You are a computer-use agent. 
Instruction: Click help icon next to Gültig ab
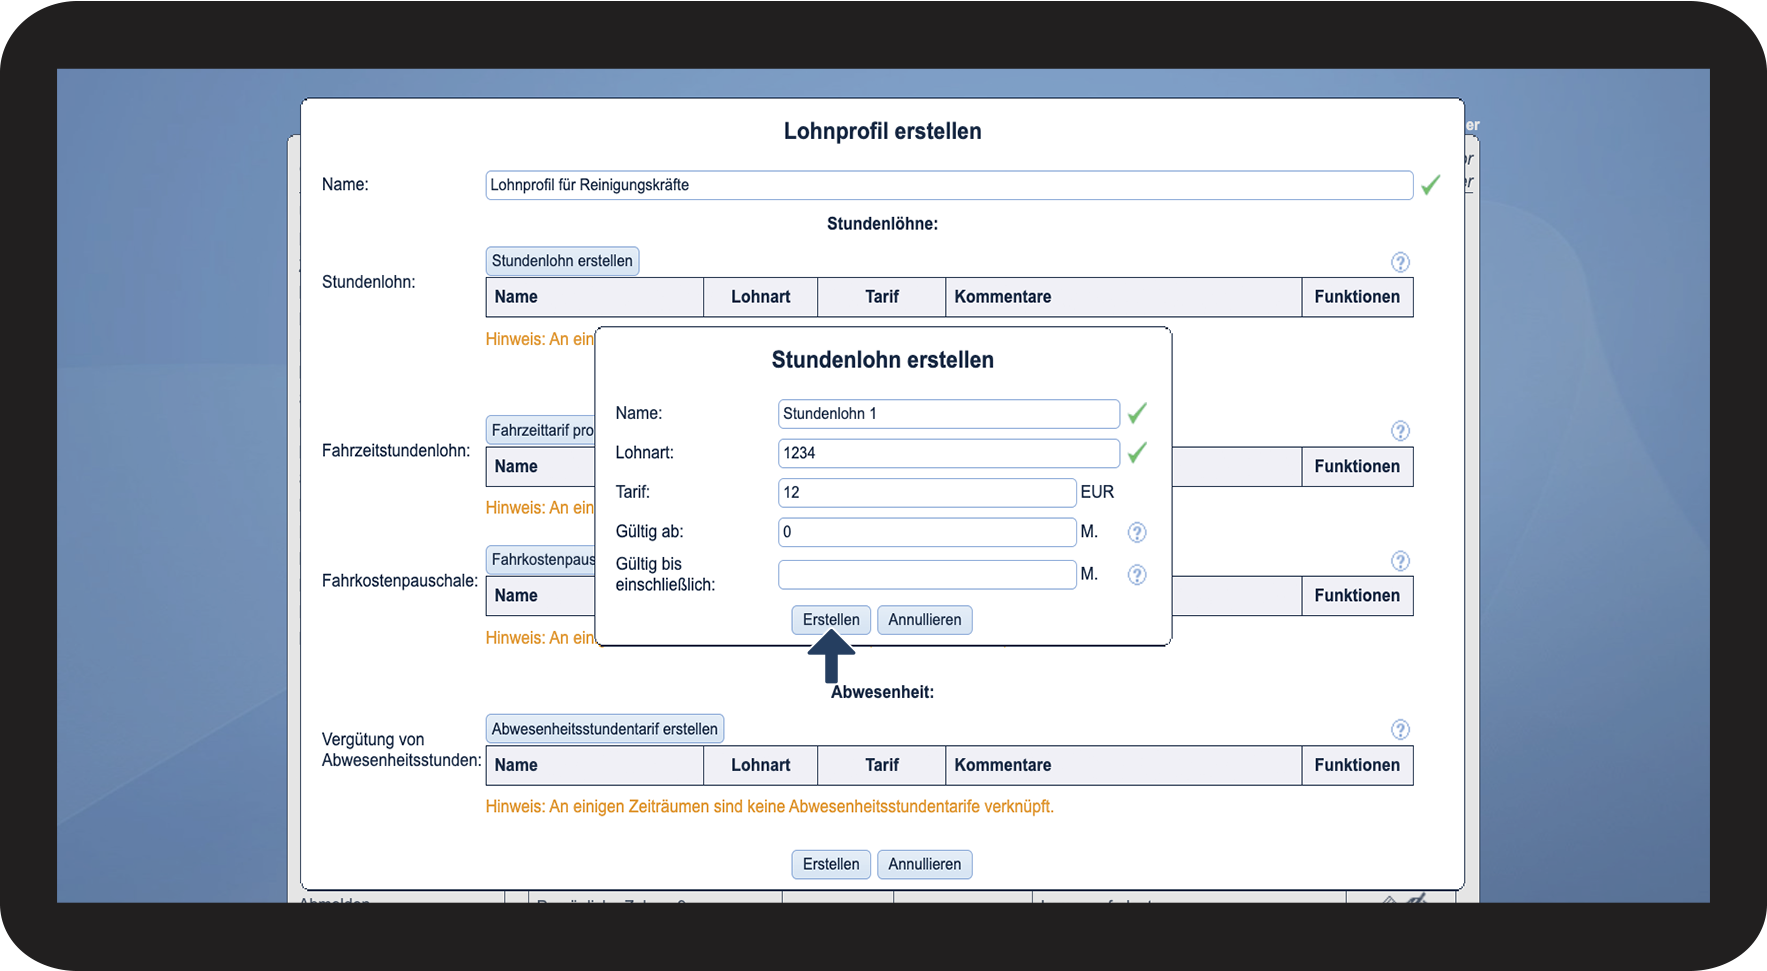1137,532
